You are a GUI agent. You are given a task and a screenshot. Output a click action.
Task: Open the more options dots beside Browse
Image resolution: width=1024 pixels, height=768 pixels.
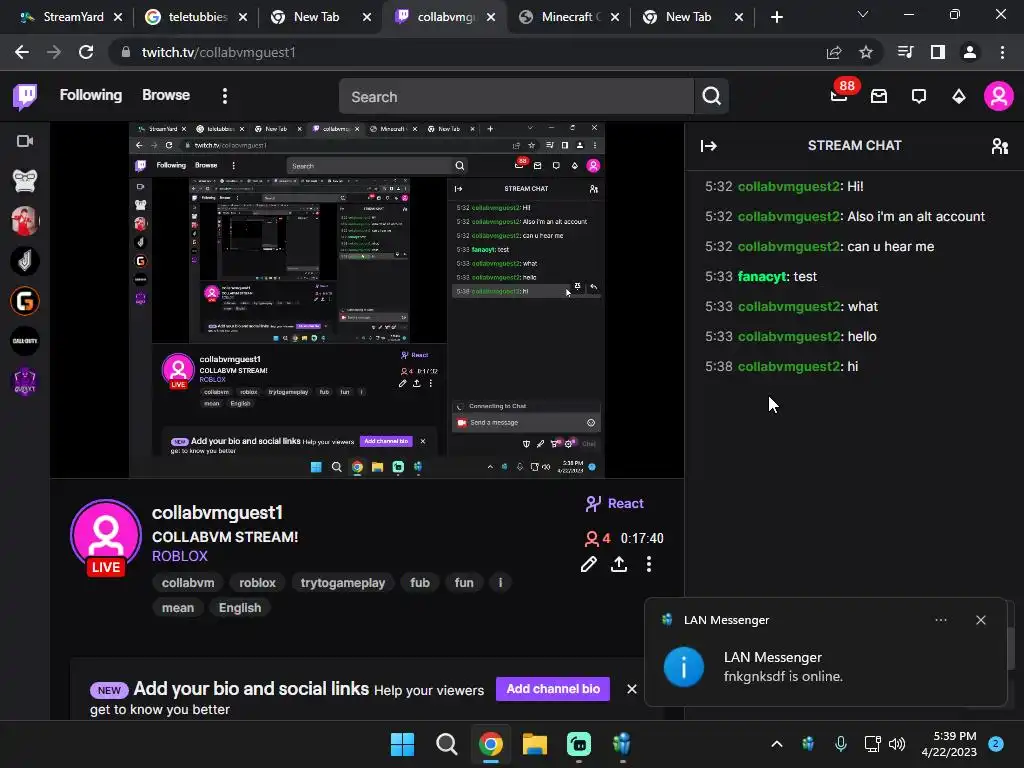click(225, 96)
